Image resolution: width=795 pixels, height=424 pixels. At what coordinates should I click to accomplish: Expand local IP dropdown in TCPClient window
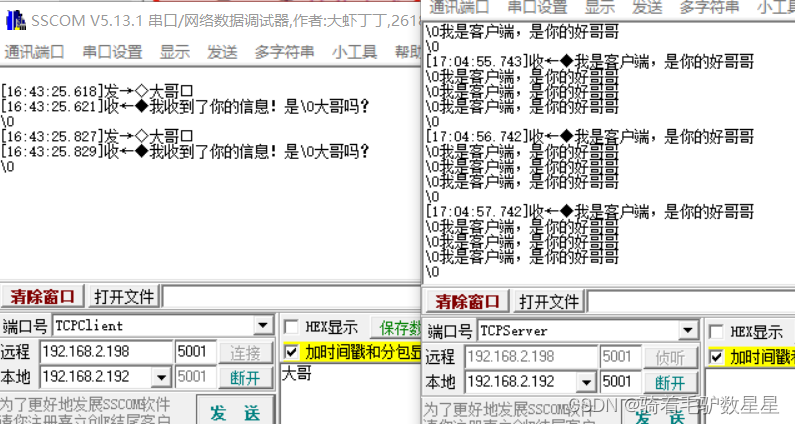click(x=161, y=377)
